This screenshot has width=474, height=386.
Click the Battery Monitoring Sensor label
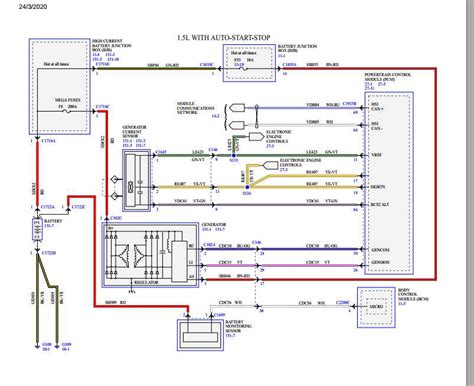239,326
